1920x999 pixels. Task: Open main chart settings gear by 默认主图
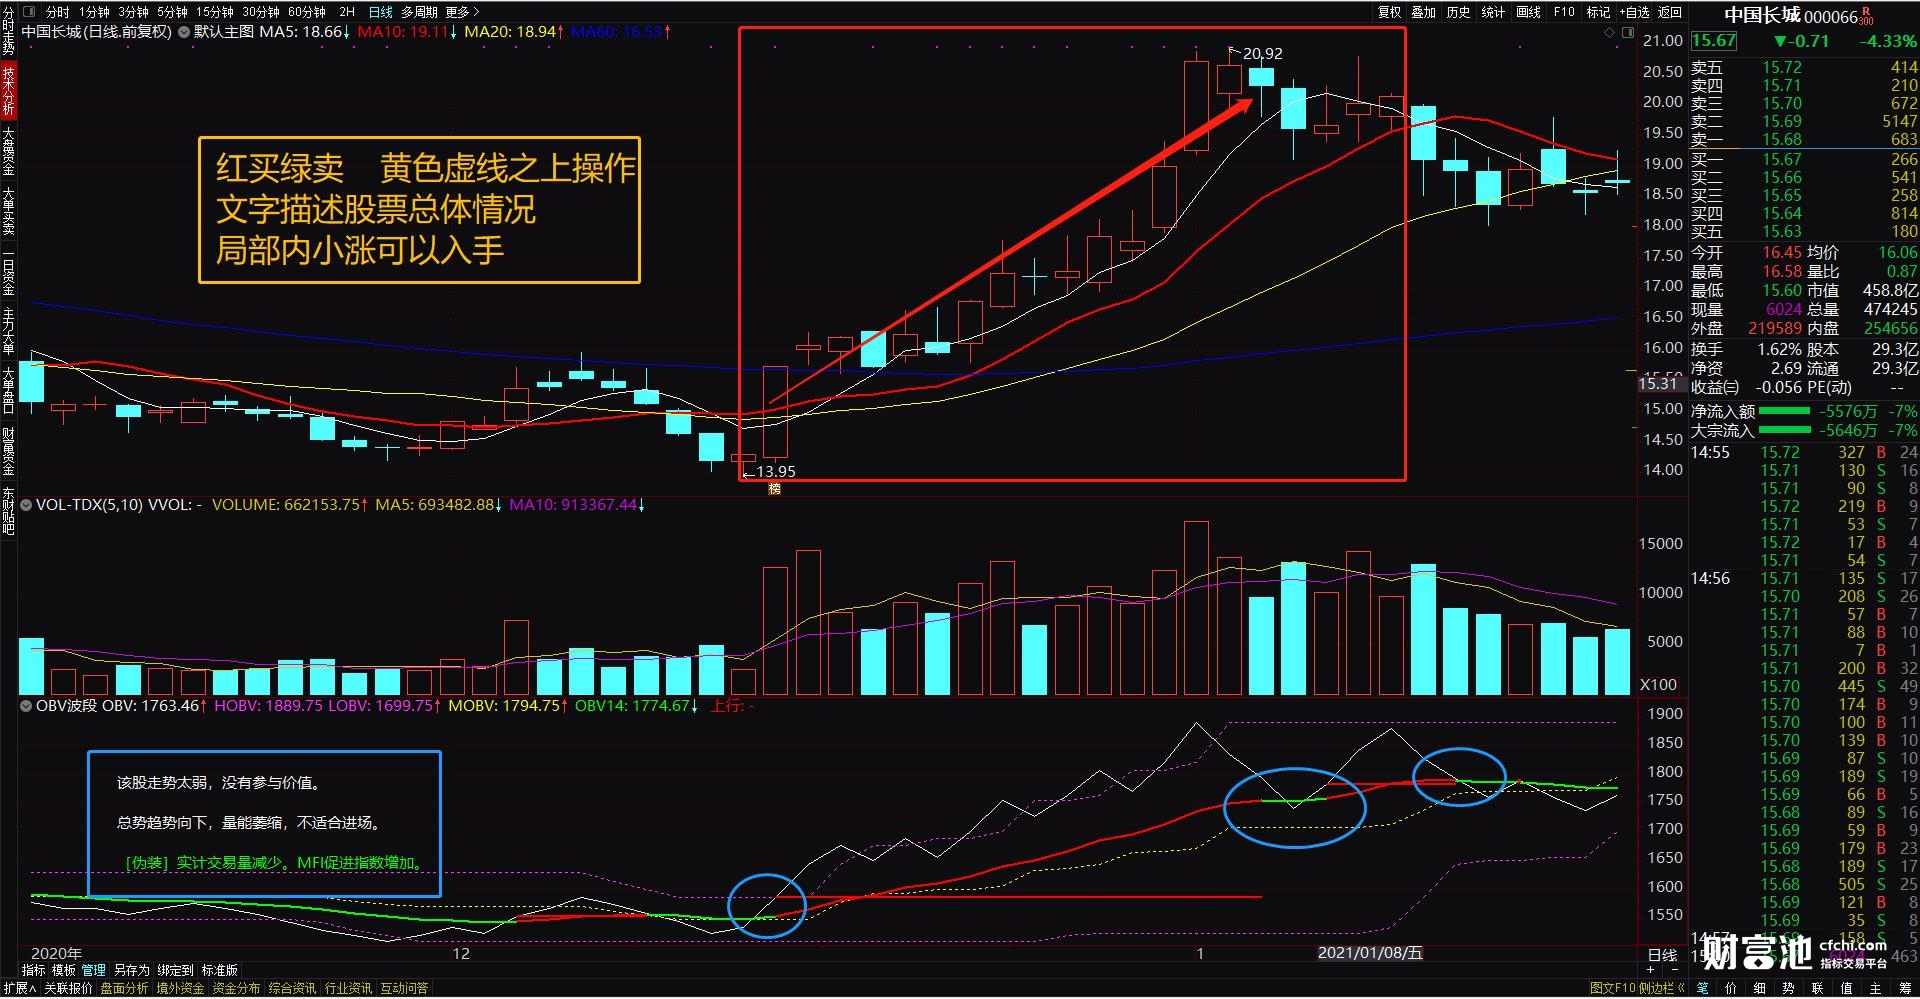pos(183,32)
